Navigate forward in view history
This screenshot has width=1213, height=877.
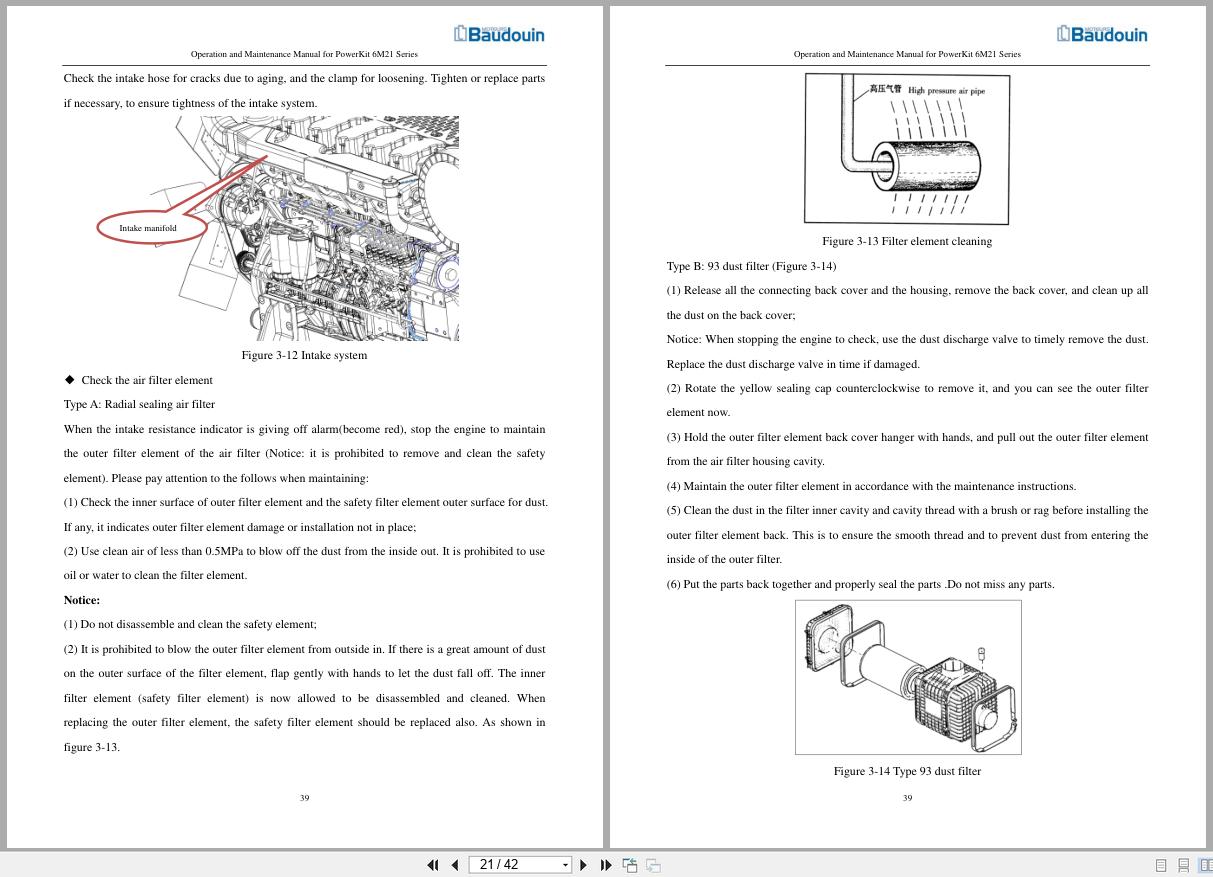point(652,864)
